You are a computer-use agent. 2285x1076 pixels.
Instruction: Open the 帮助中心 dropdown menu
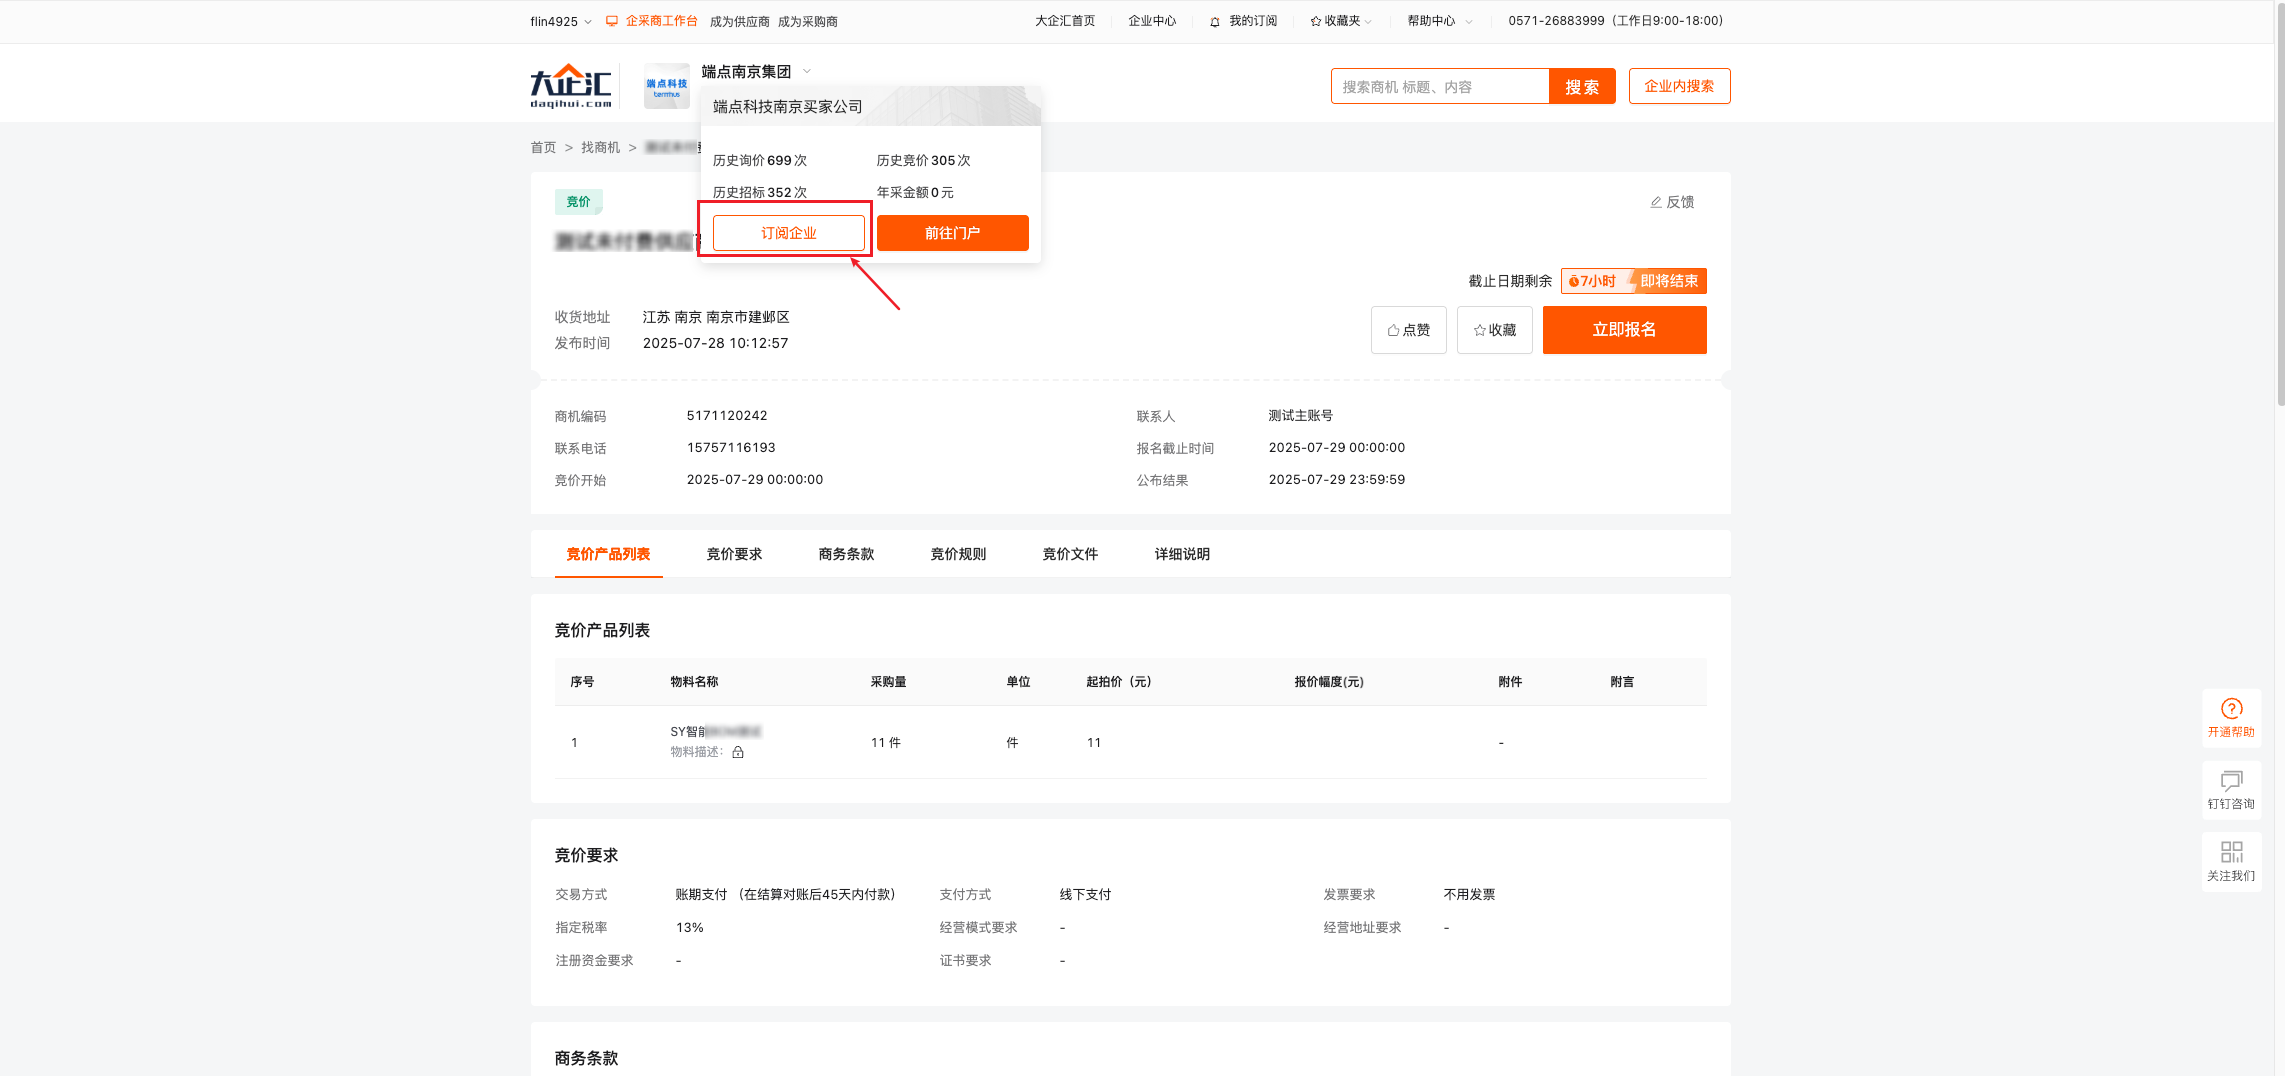pos(1437,20)
